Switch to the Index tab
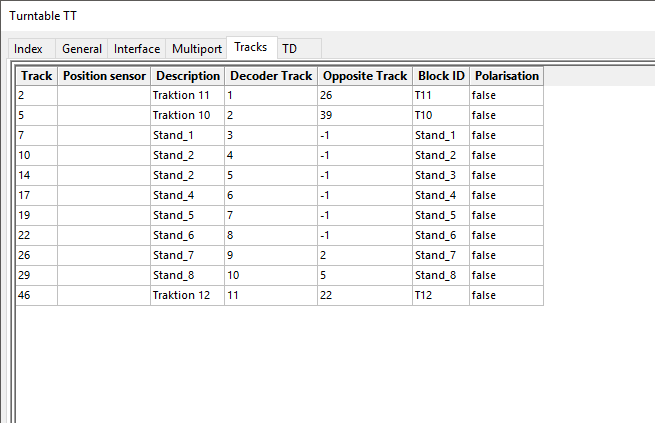The image size is (655, 423). pyautogui.click(x=28, y=48)
